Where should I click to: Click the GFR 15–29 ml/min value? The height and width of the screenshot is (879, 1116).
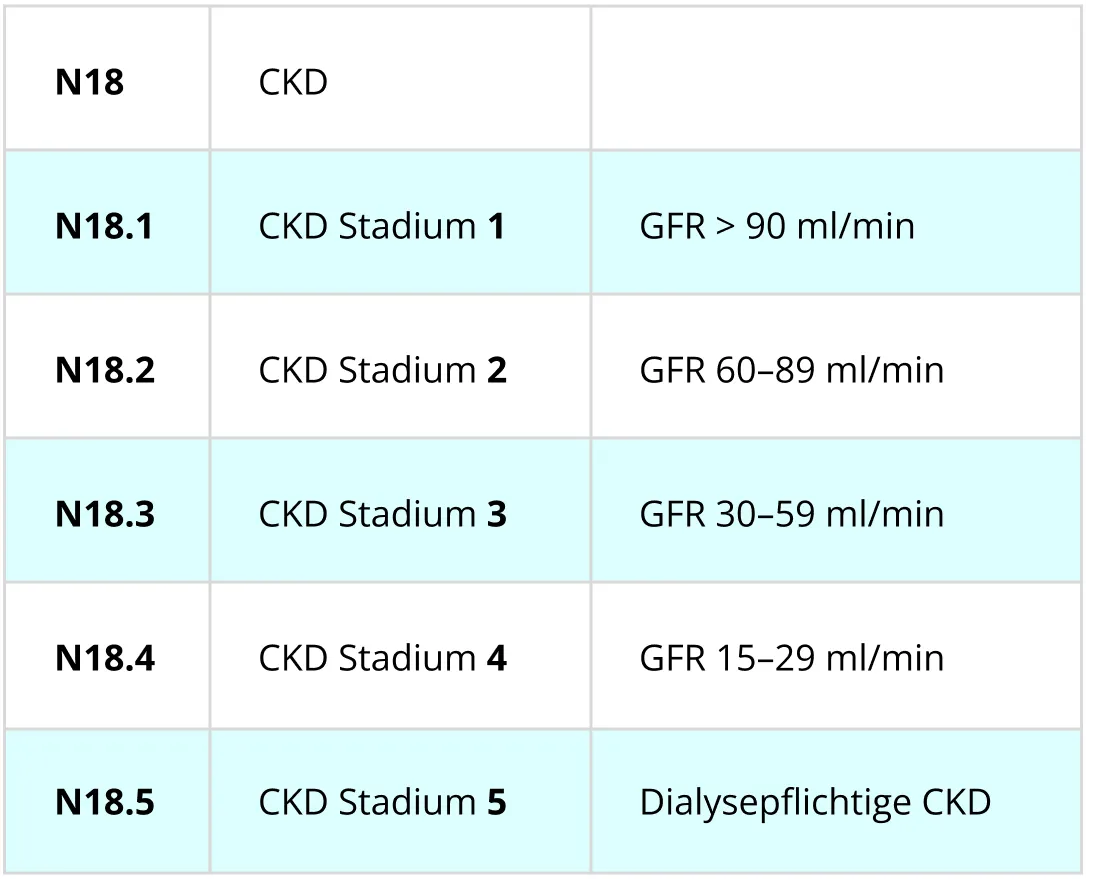tap(791, 659)
